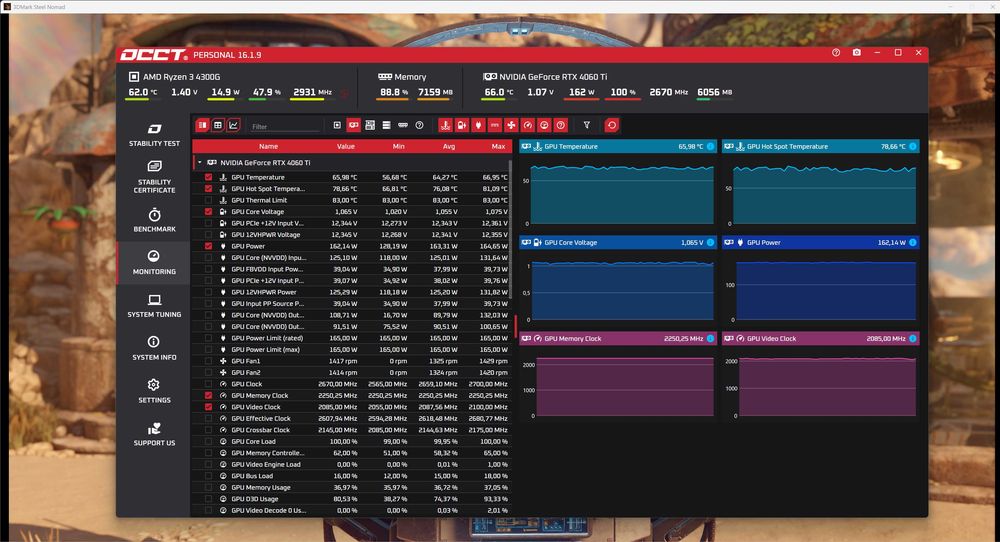Take screenshot with camera icon
This screenshot has width=1000, height=542.
point(857,53)
